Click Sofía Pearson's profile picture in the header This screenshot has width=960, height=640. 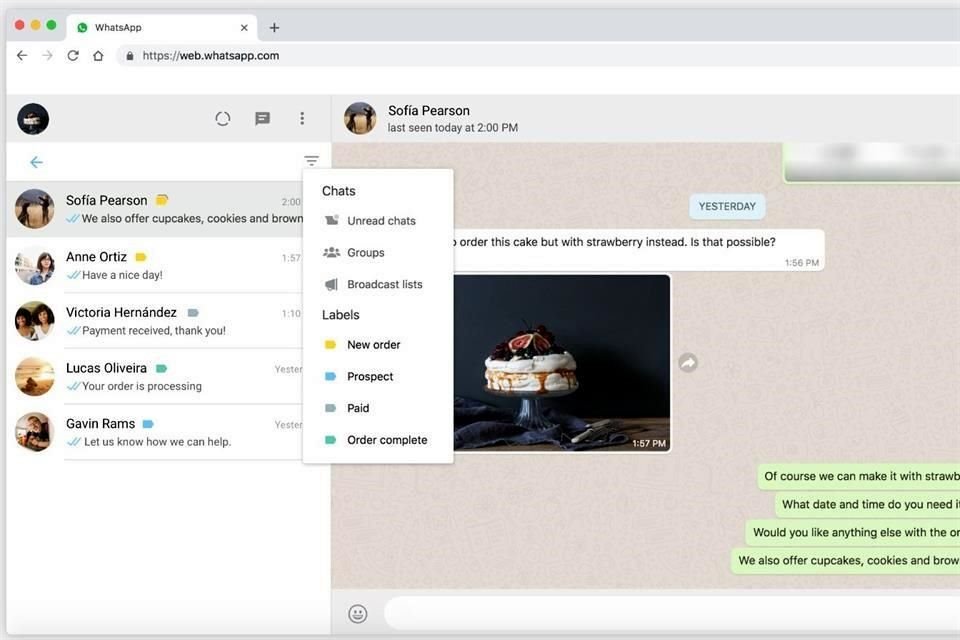point(360,118)
